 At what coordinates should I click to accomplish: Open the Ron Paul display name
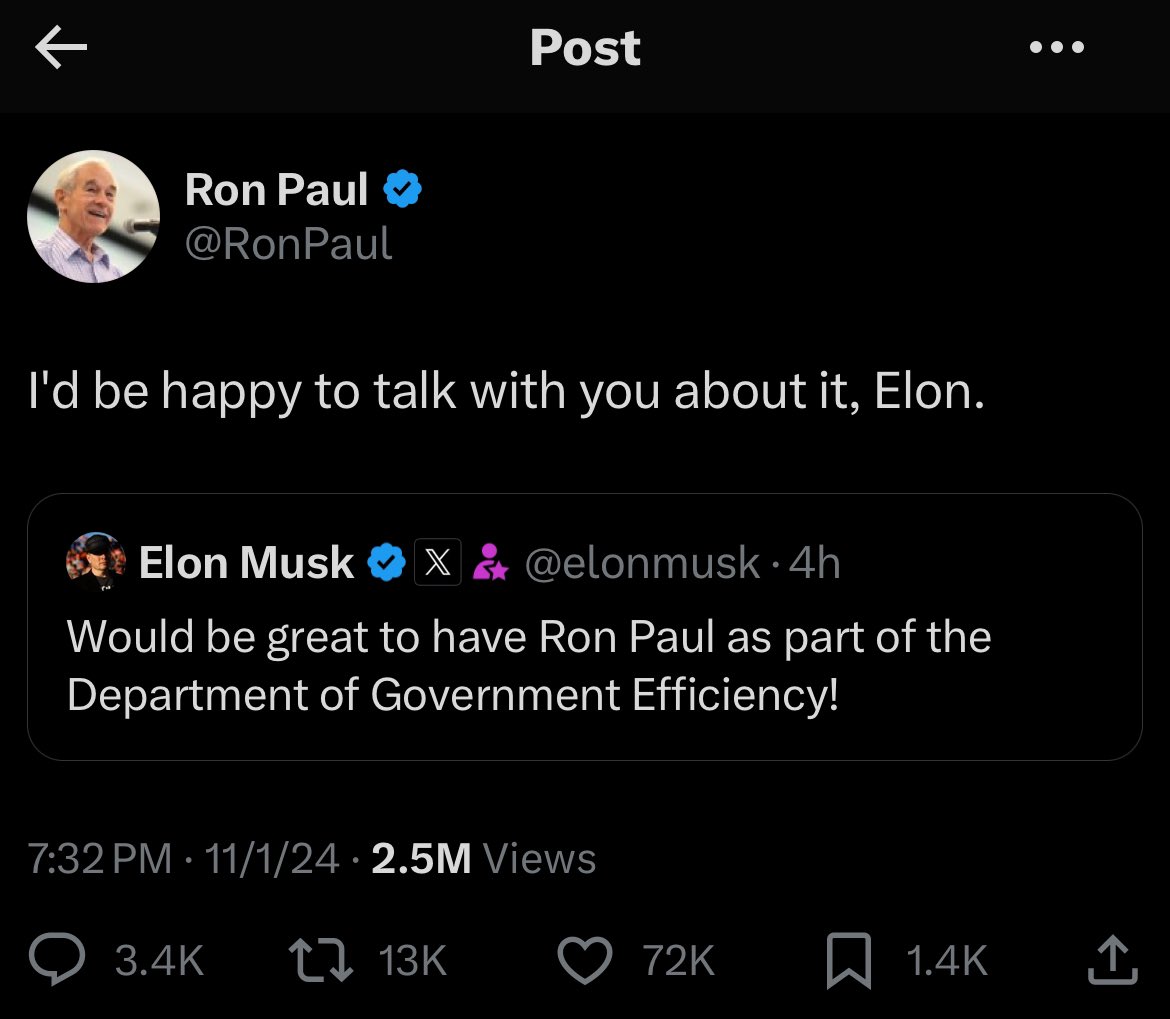[x=277, y=190]
